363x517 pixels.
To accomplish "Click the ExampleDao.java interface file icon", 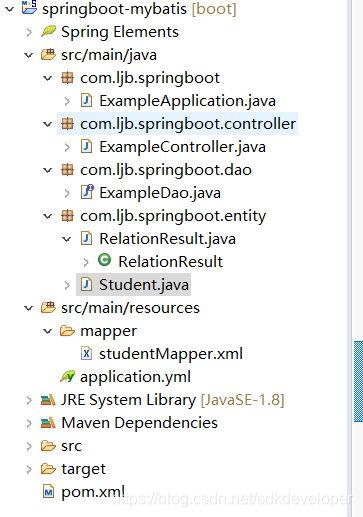I will coord(87,192).
